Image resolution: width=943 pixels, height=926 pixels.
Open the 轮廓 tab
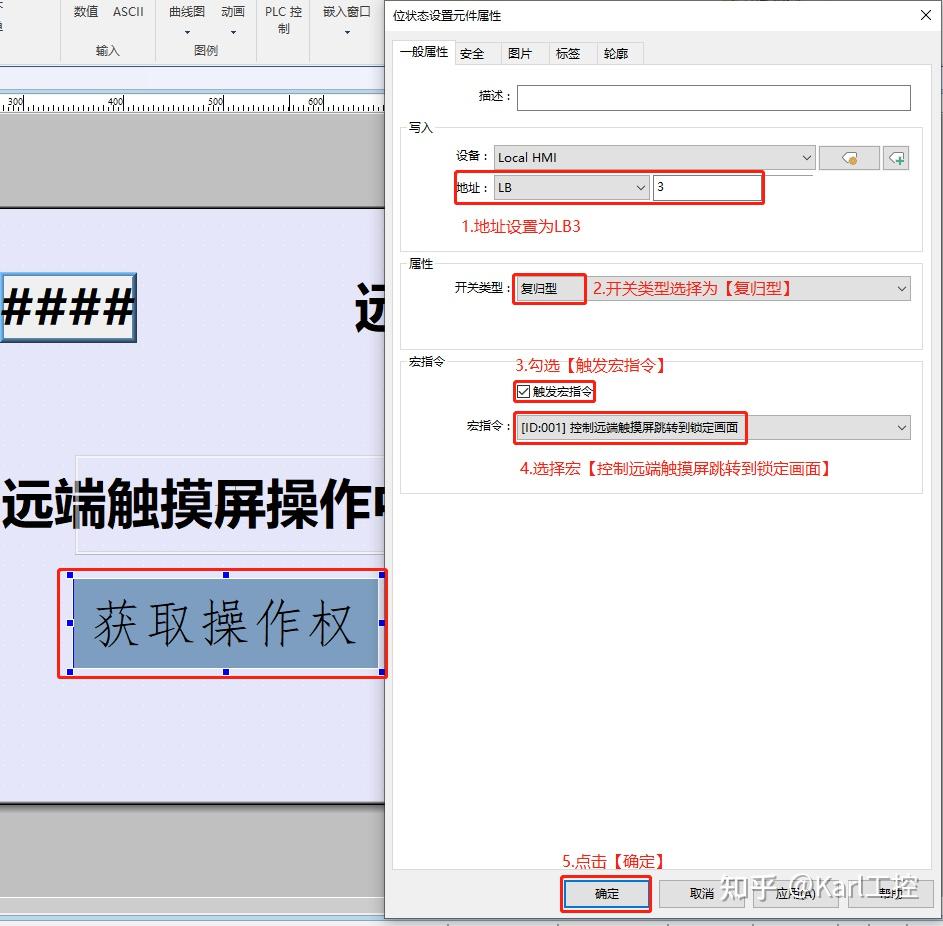click(618, 53)
